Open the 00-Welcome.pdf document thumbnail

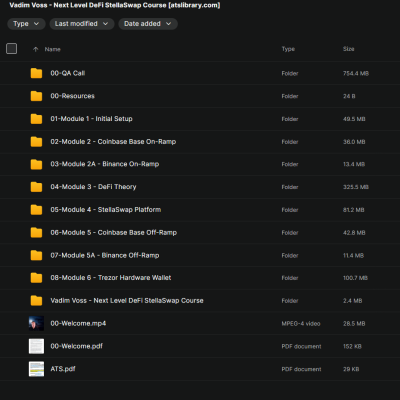click(x=36, y=346)
